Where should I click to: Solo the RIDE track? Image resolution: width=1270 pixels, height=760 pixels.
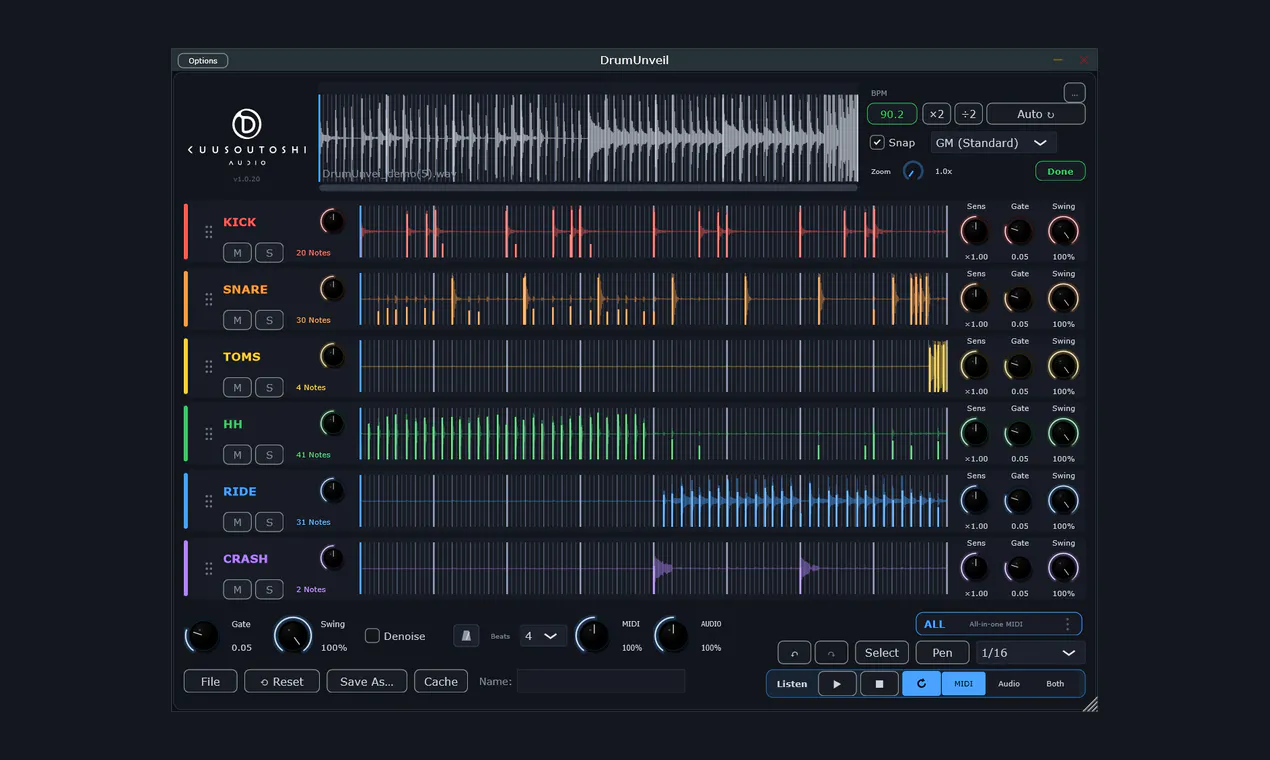269,522
